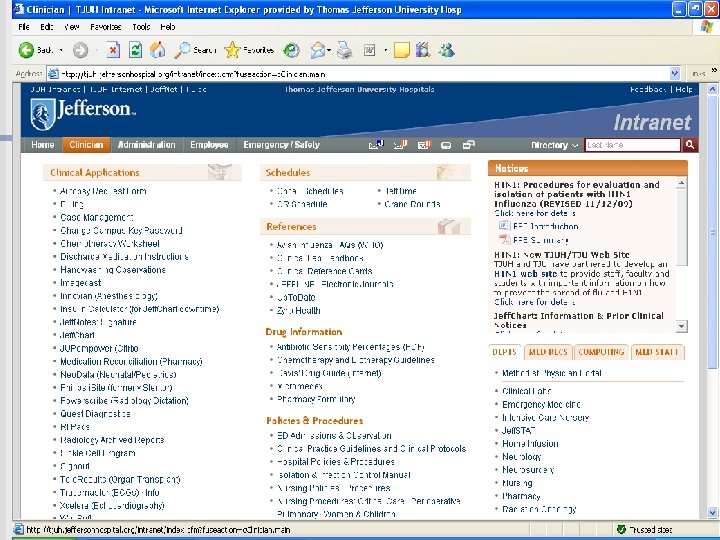Click the second intranet nav bar icon
Viewport: 720px width, 540px height.
(400, 145)
